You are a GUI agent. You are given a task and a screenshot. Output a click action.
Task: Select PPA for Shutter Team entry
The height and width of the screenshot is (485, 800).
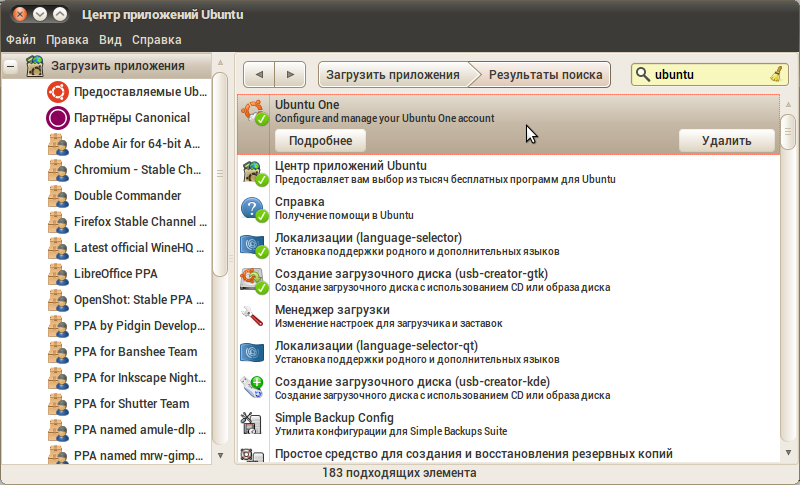131,404
